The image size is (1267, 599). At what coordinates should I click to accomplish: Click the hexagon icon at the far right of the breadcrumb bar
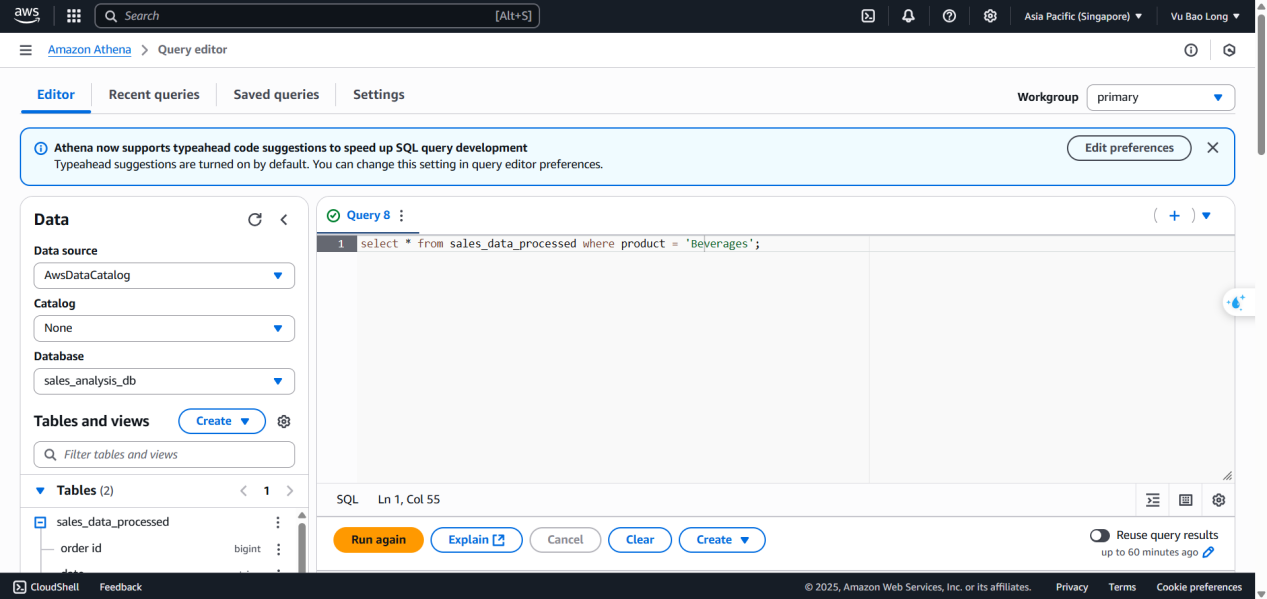pyautogui.click(x=1229, y=50)
